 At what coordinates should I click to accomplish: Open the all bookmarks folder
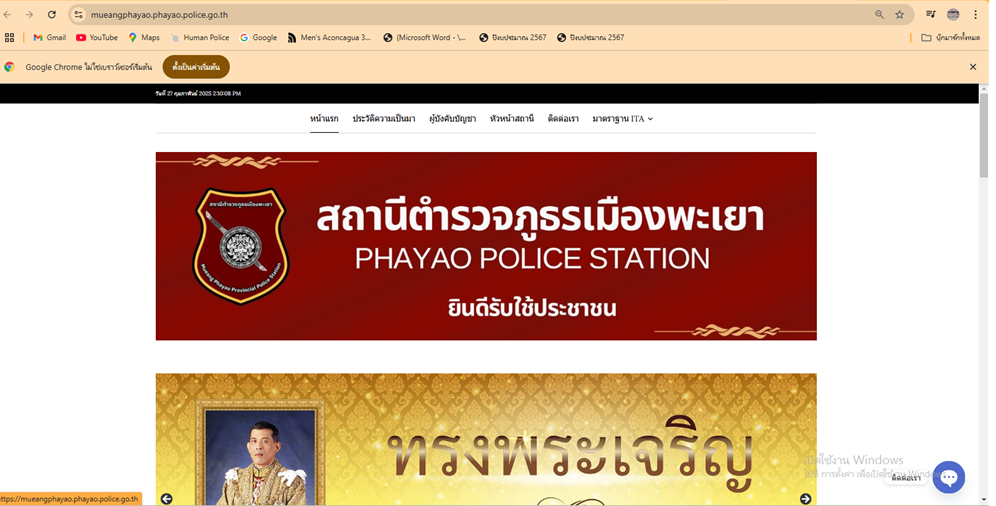pos(950,37)
